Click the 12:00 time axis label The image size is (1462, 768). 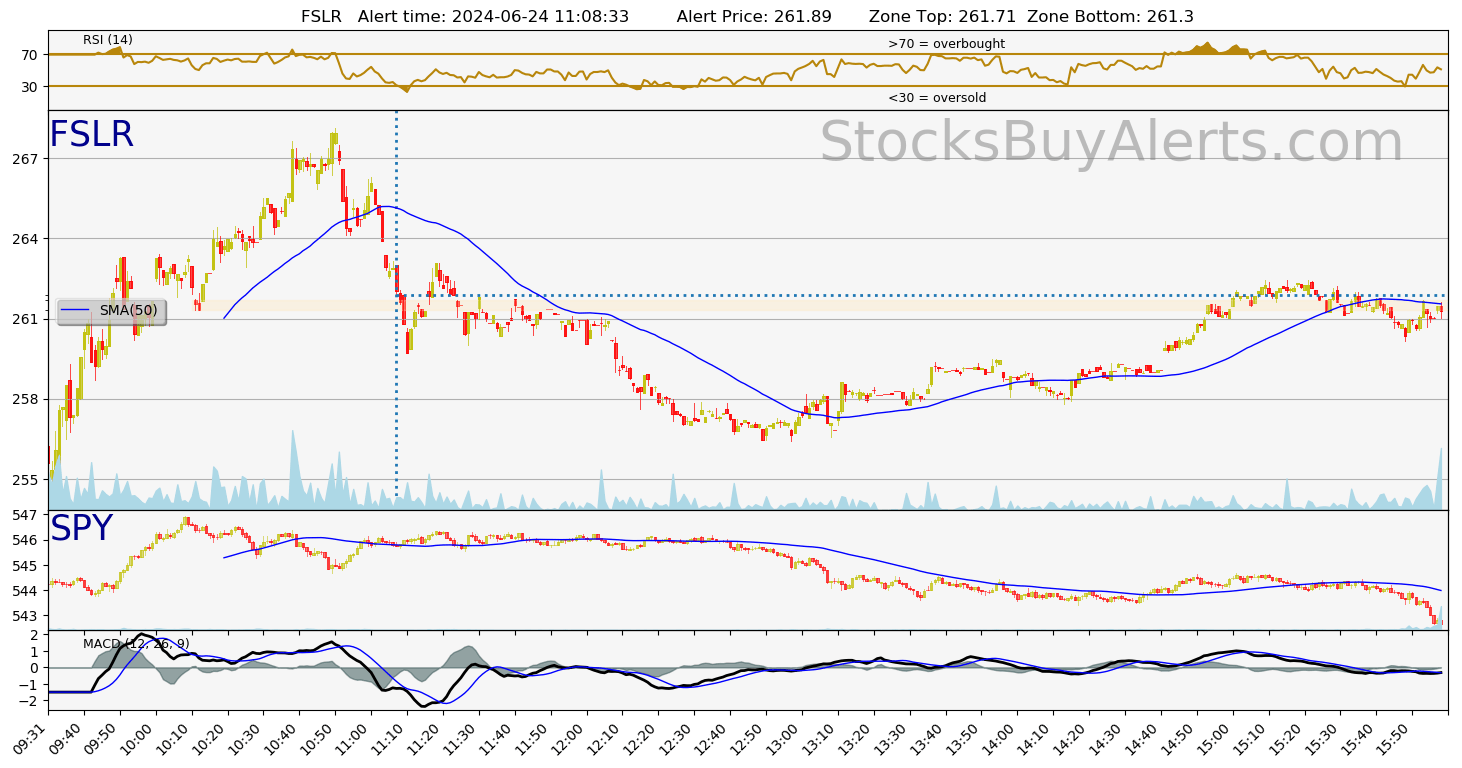point(569,738)
